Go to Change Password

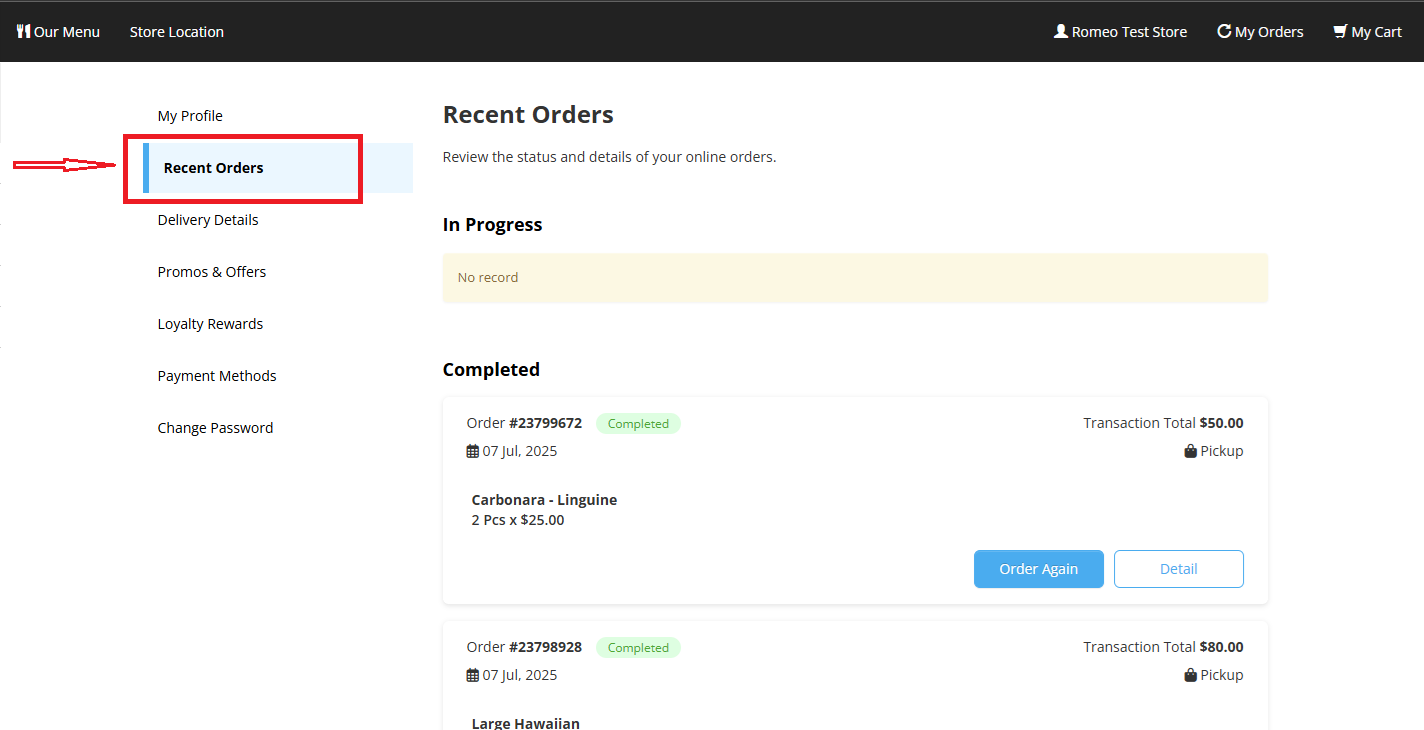(215, 427)
